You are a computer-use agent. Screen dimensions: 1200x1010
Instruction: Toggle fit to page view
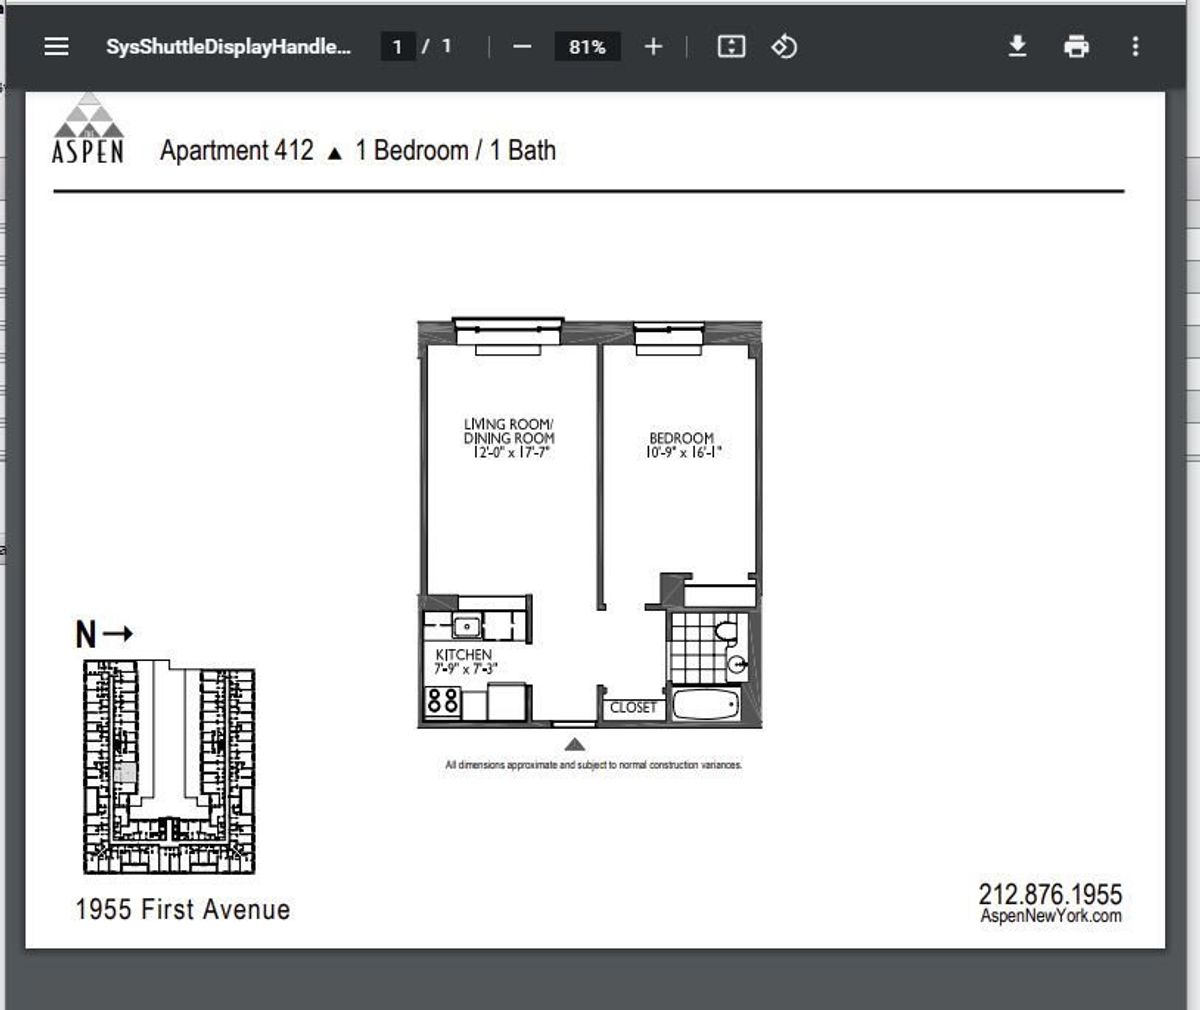pyautogui.click(x=731, y=46)
